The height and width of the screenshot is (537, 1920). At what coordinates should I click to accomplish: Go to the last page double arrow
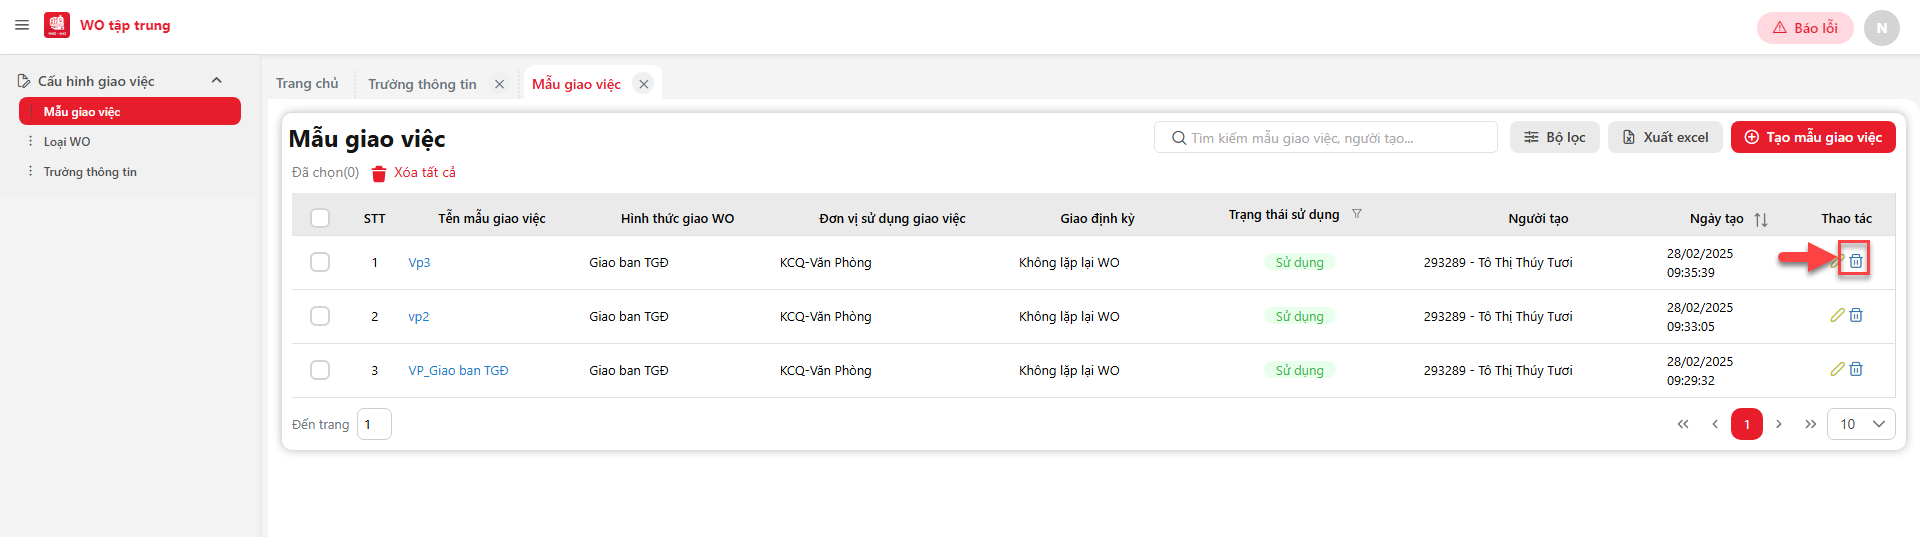1810,424
